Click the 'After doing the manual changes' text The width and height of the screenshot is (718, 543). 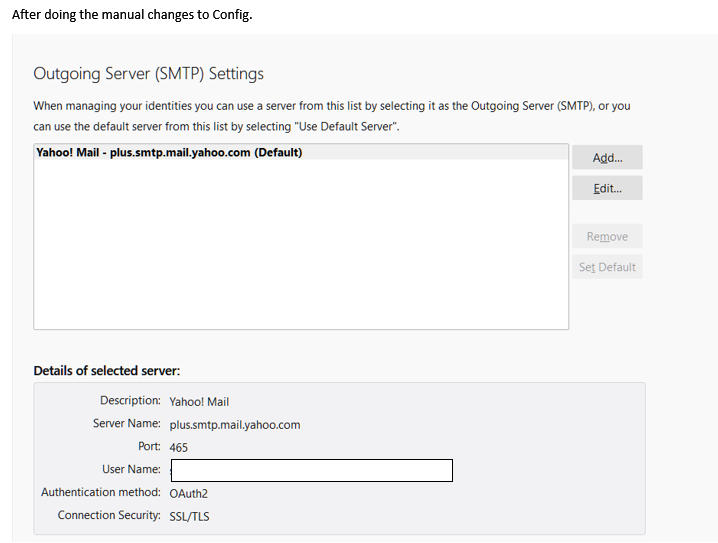(x=132, y=15)
